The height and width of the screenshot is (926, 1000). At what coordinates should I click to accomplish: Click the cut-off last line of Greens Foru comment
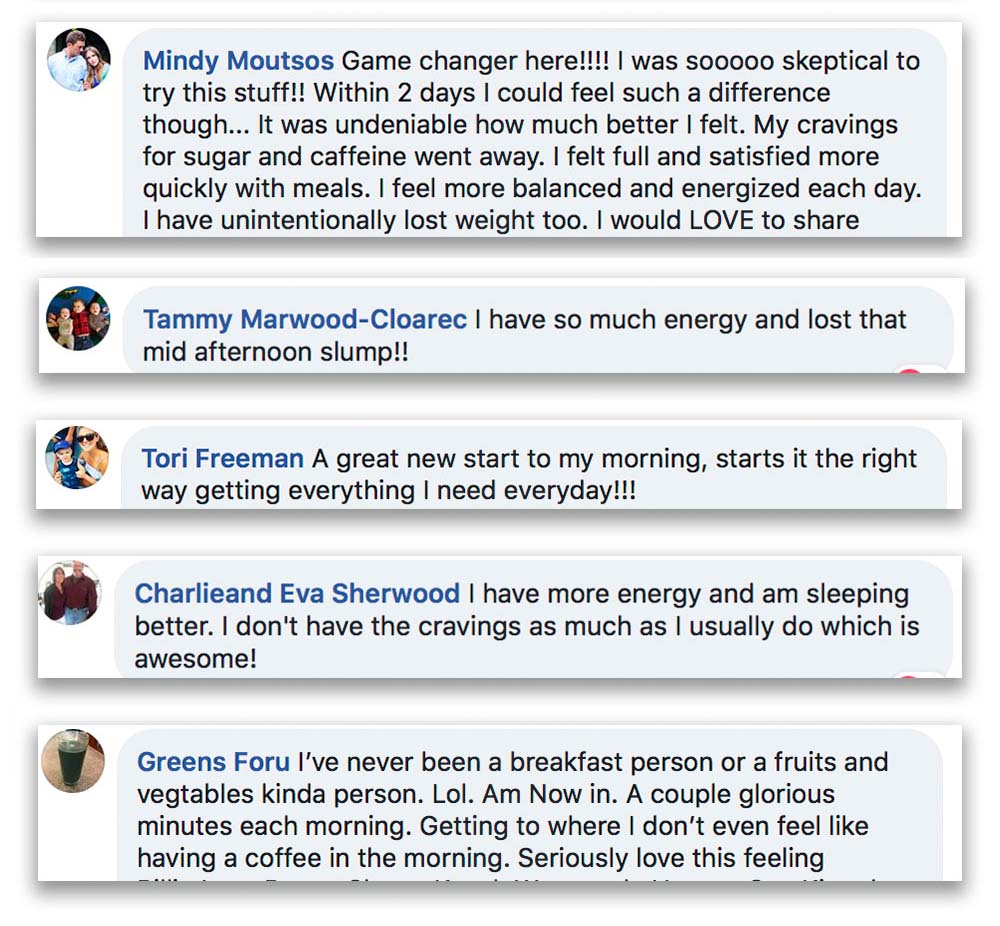[500, 879]
